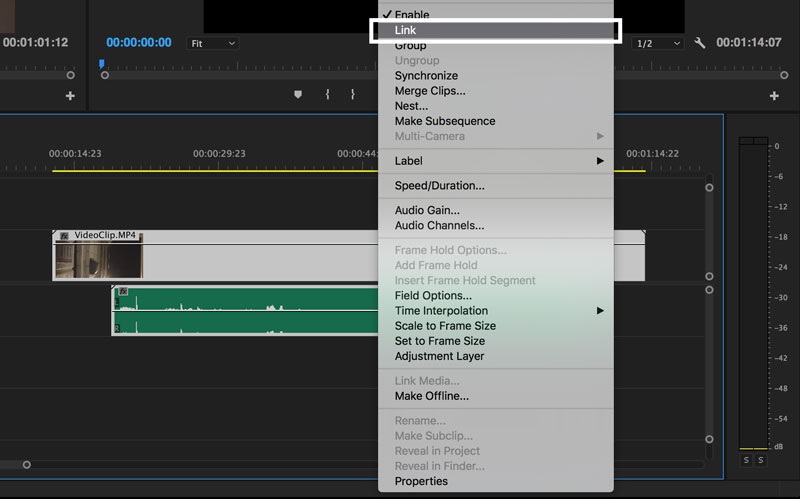Open the Fit zoom level dropdown
The width and height of the screenshot is (800, 499).
212,43
